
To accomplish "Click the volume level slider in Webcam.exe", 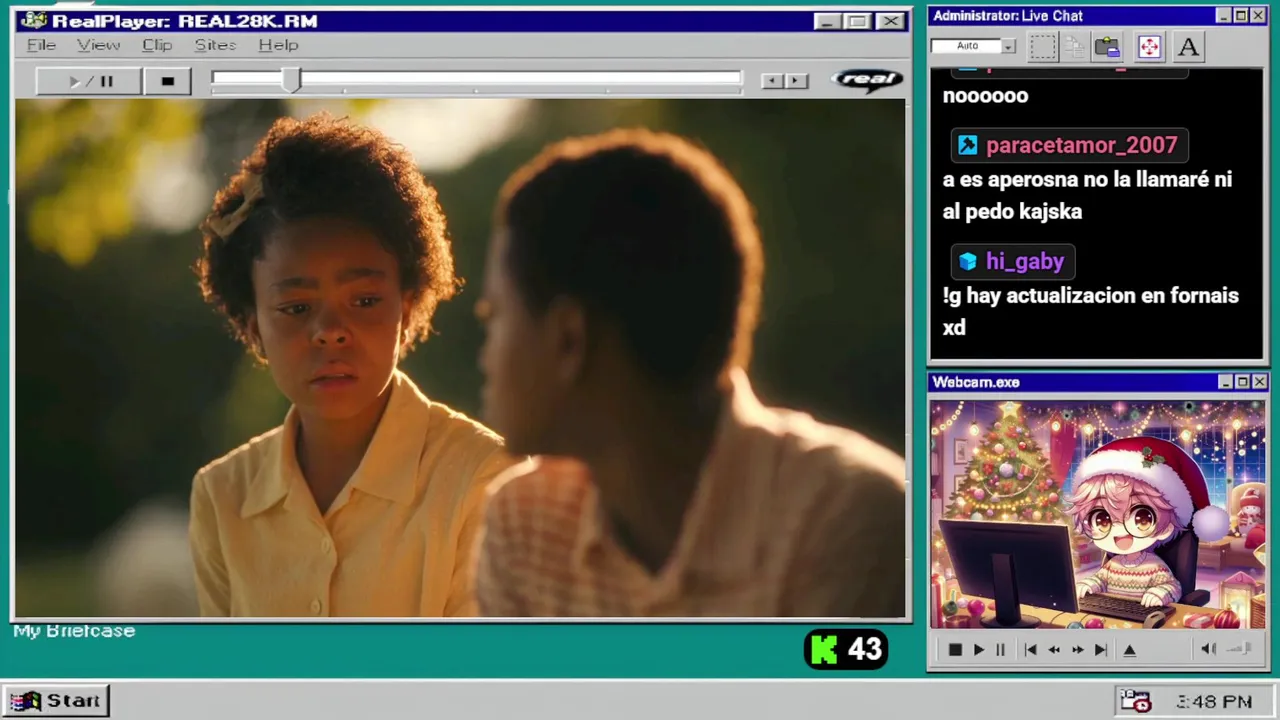I will tap(1240, 649).
